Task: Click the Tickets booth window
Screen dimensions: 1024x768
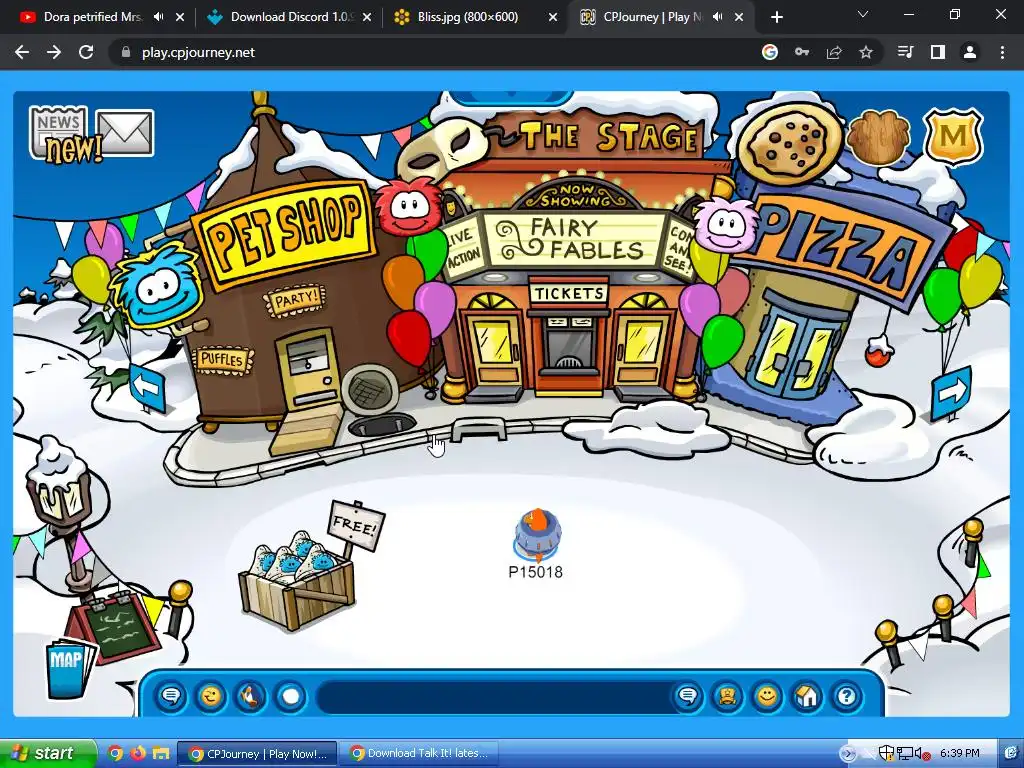Action: [x=568, y=345]
